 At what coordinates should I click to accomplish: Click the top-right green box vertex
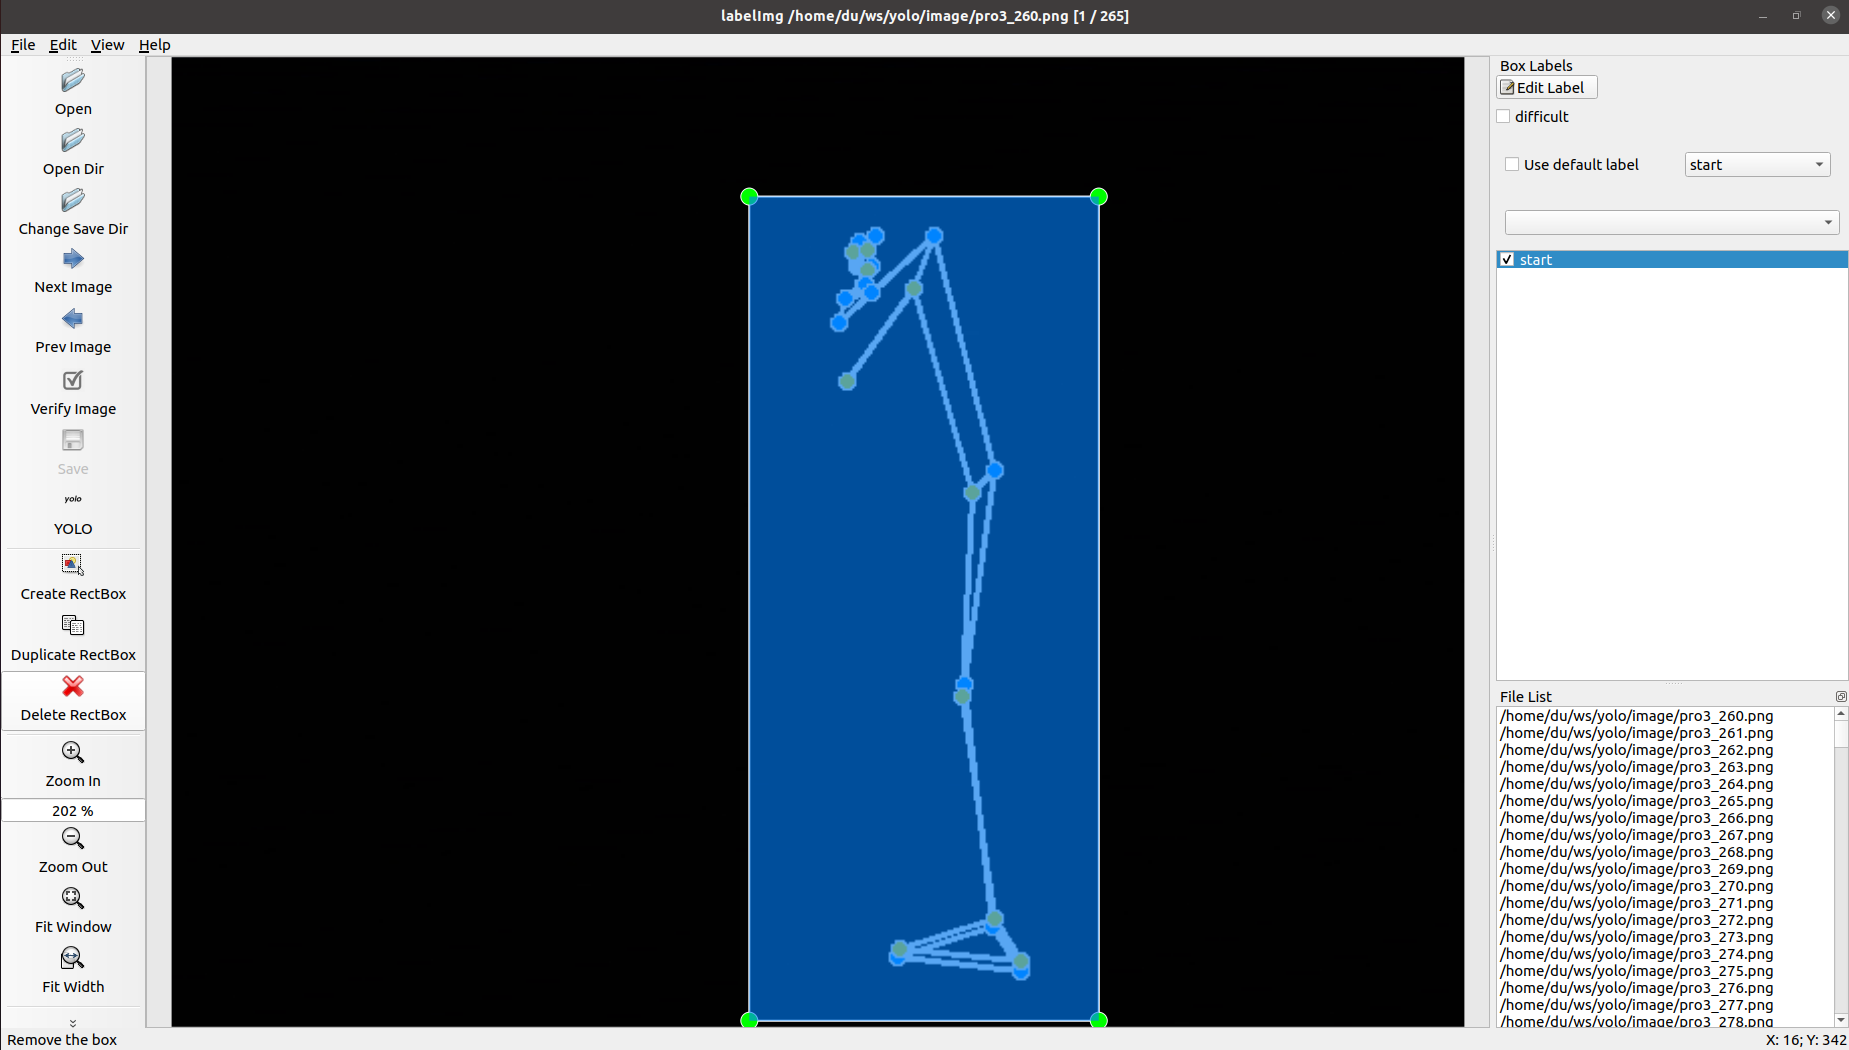coord(1099,197)
